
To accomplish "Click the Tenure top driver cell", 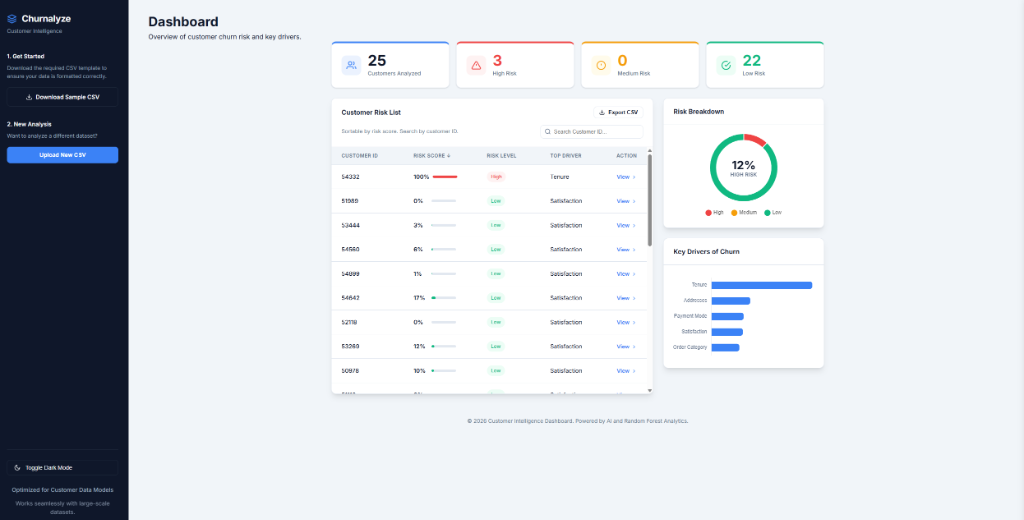I will tap(560, 177).
